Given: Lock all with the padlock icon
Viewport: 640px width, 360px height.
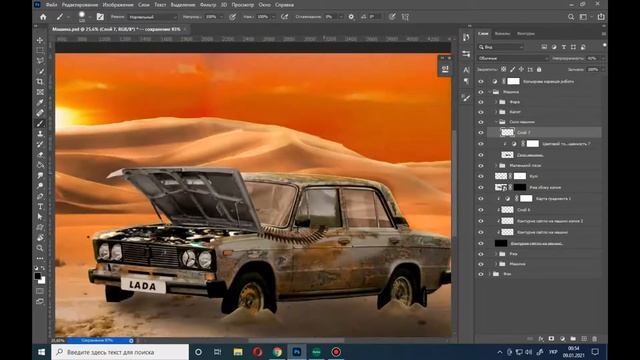Looking at the screenshot, I should pyautogui.click(x=539, y=70).
